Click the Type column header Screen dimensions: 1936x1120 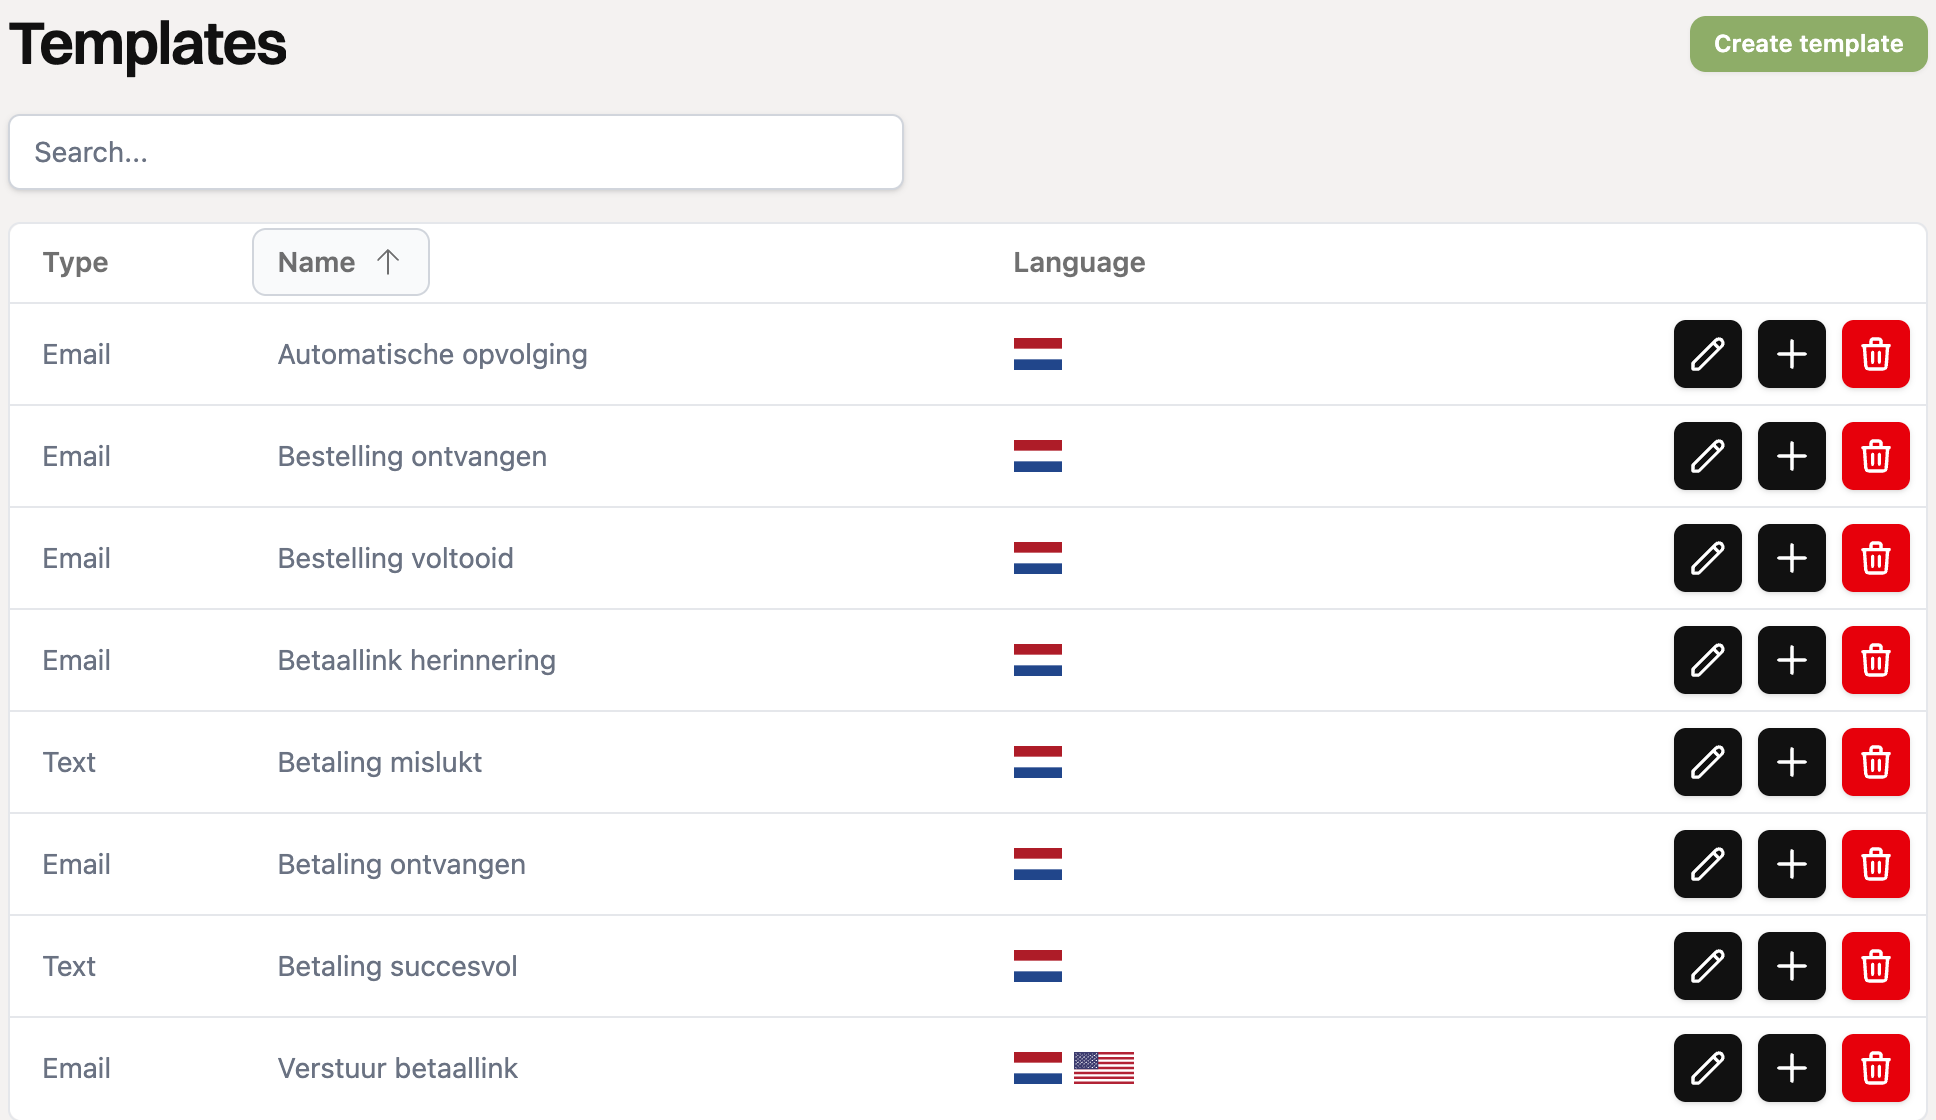click(x=75, y=262)
